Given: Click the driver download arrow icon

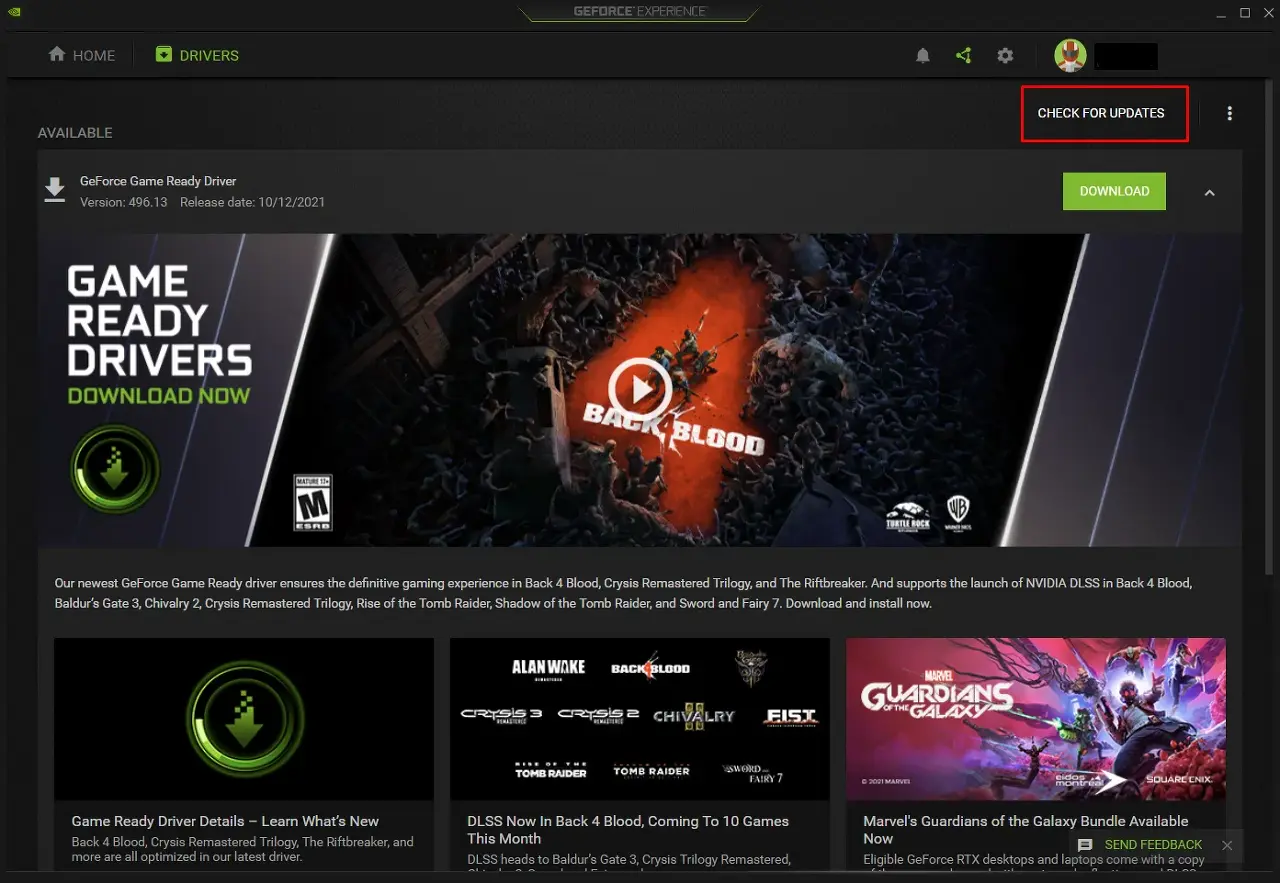Looking at the screenshot, I should pyautogui.click(x=54, y=190).
